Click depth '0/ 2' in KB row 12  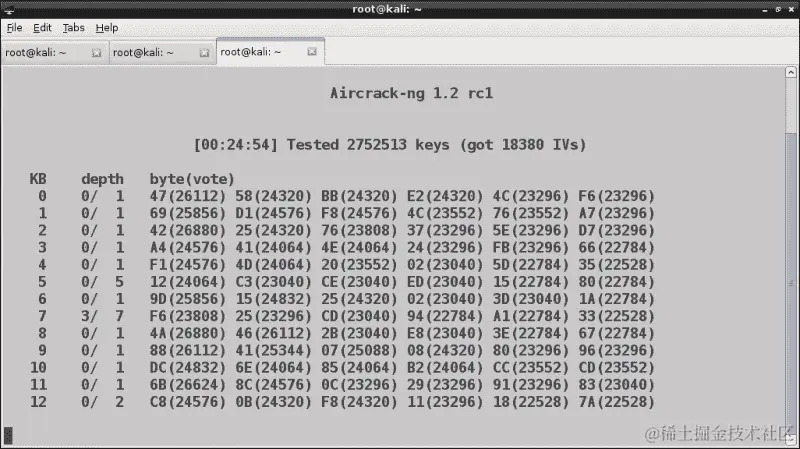(102, 402)
